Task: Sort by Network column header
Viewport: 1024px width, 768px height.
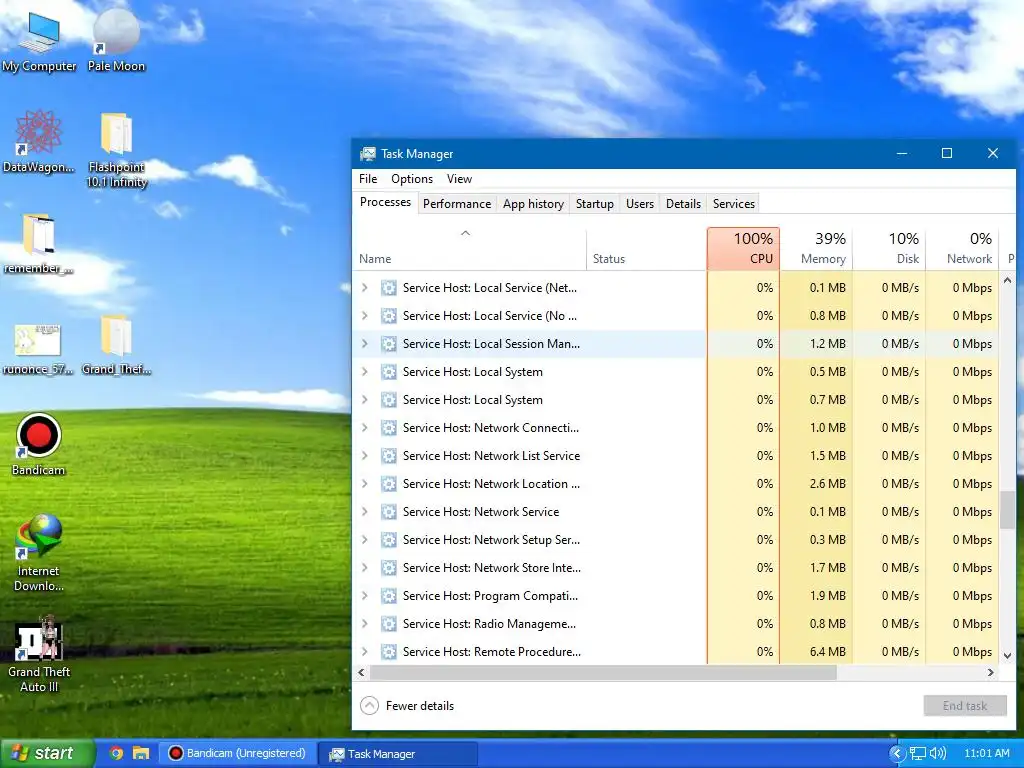Action: click(x=963, y=248)
